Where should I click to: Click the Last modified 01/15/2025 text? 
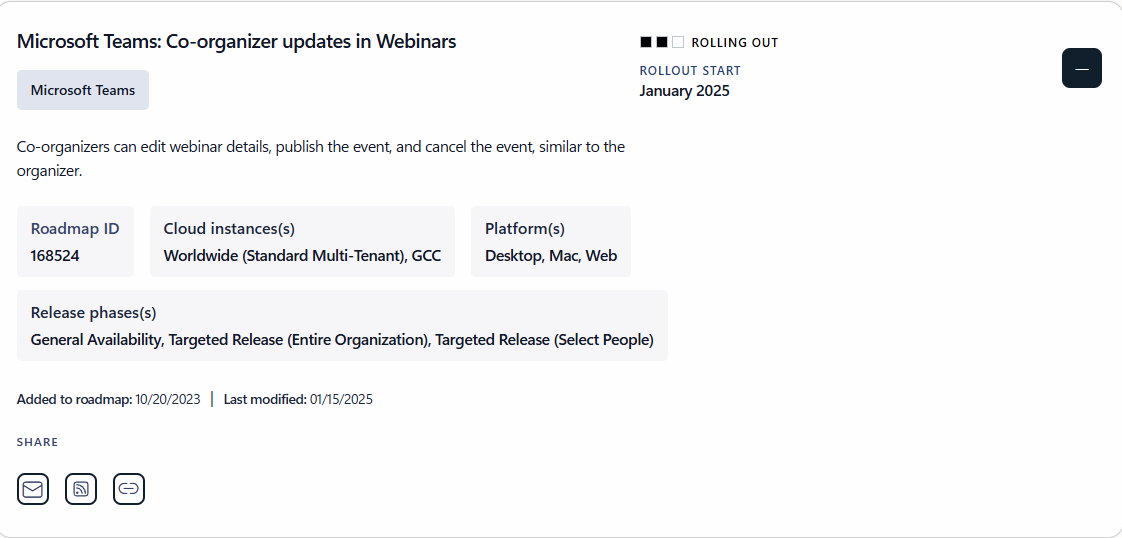point(298,399)
